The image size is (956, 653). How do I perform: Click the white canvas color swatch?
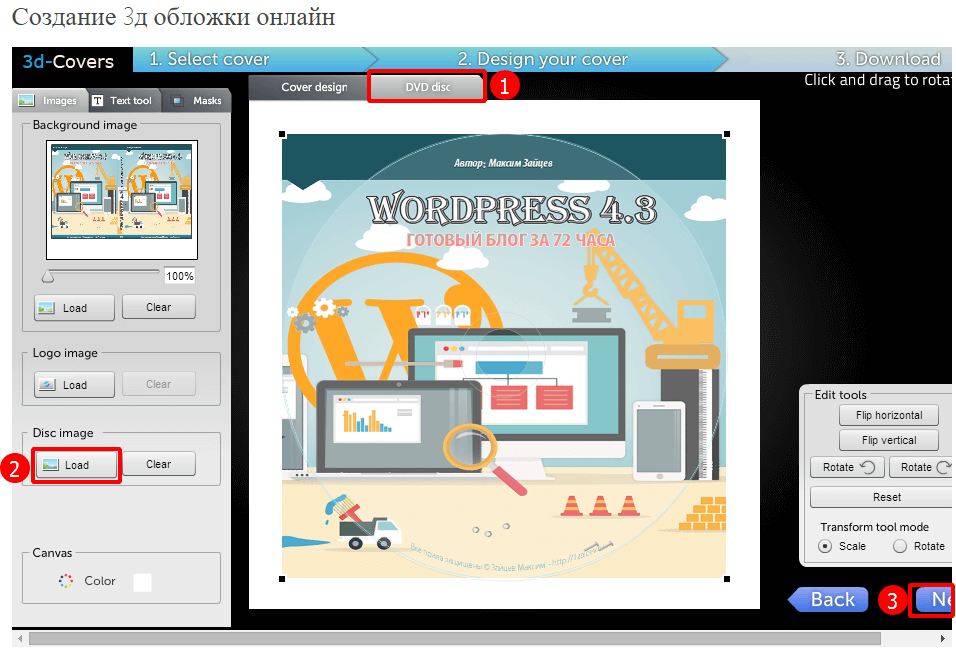click(142, 582)
